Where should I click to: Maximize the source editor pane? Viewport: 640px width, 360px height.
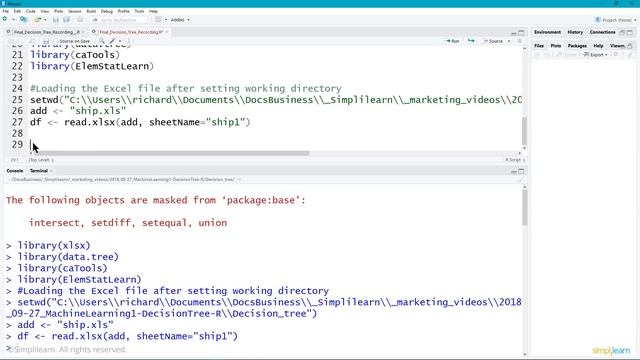pos(521,33)
